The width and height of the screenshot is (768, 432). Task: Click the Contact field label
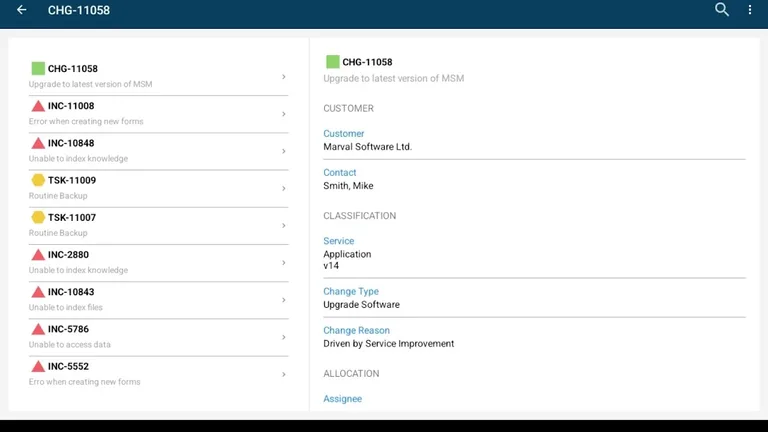tap(340, 173)
